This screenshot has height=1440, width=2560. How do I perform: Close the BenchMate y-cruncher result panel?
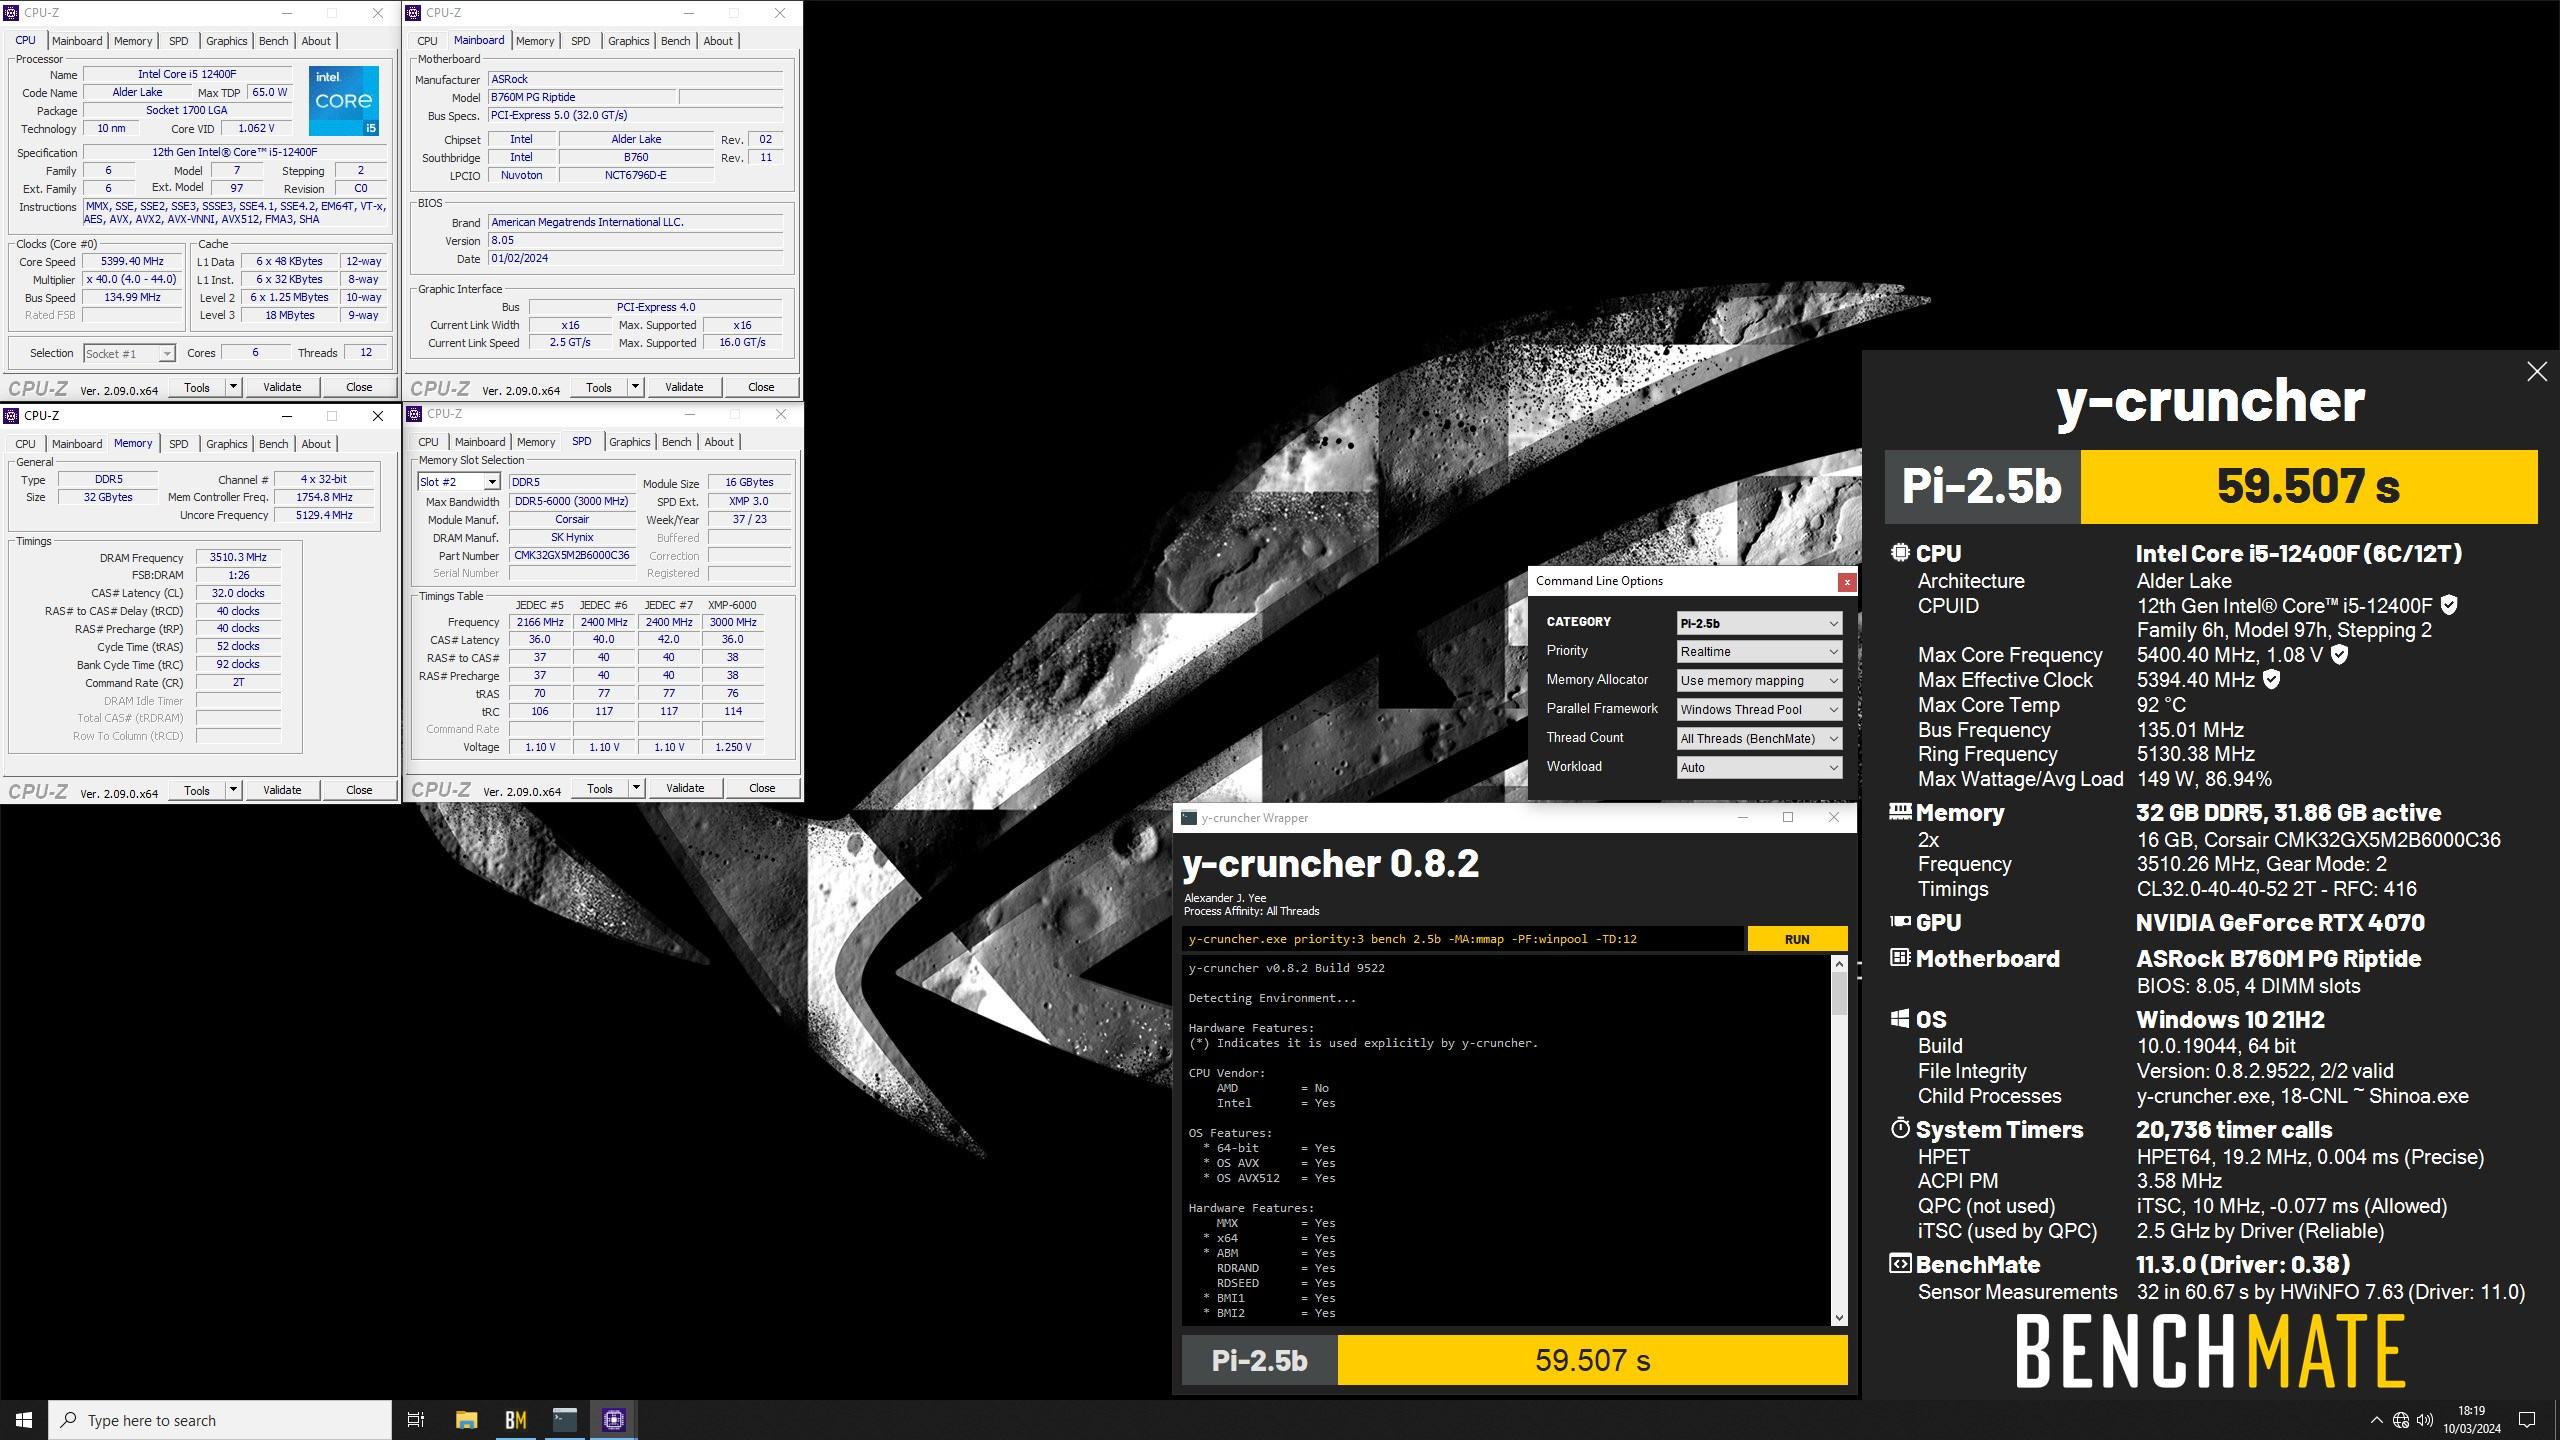[x=2537, y=372]
